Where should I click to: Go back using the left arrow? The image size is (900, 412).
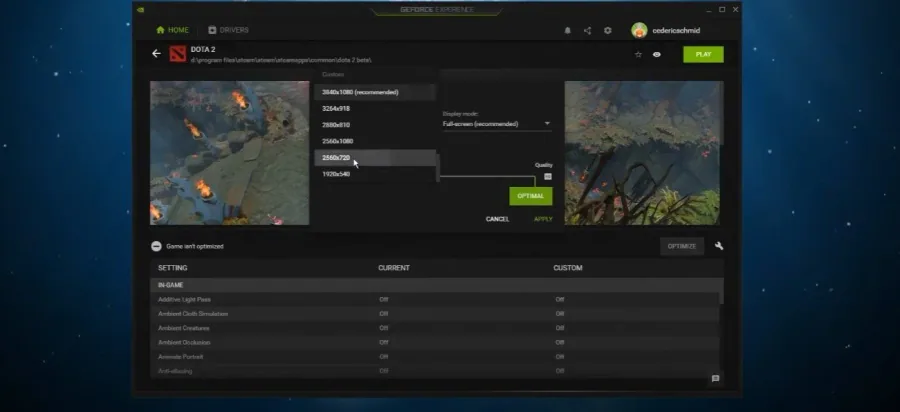(x=156, y=53)
